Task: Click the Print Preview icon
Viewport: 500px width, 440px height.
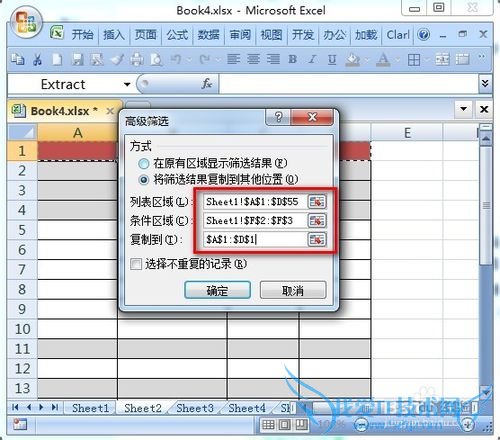Action: coord(156,60)
